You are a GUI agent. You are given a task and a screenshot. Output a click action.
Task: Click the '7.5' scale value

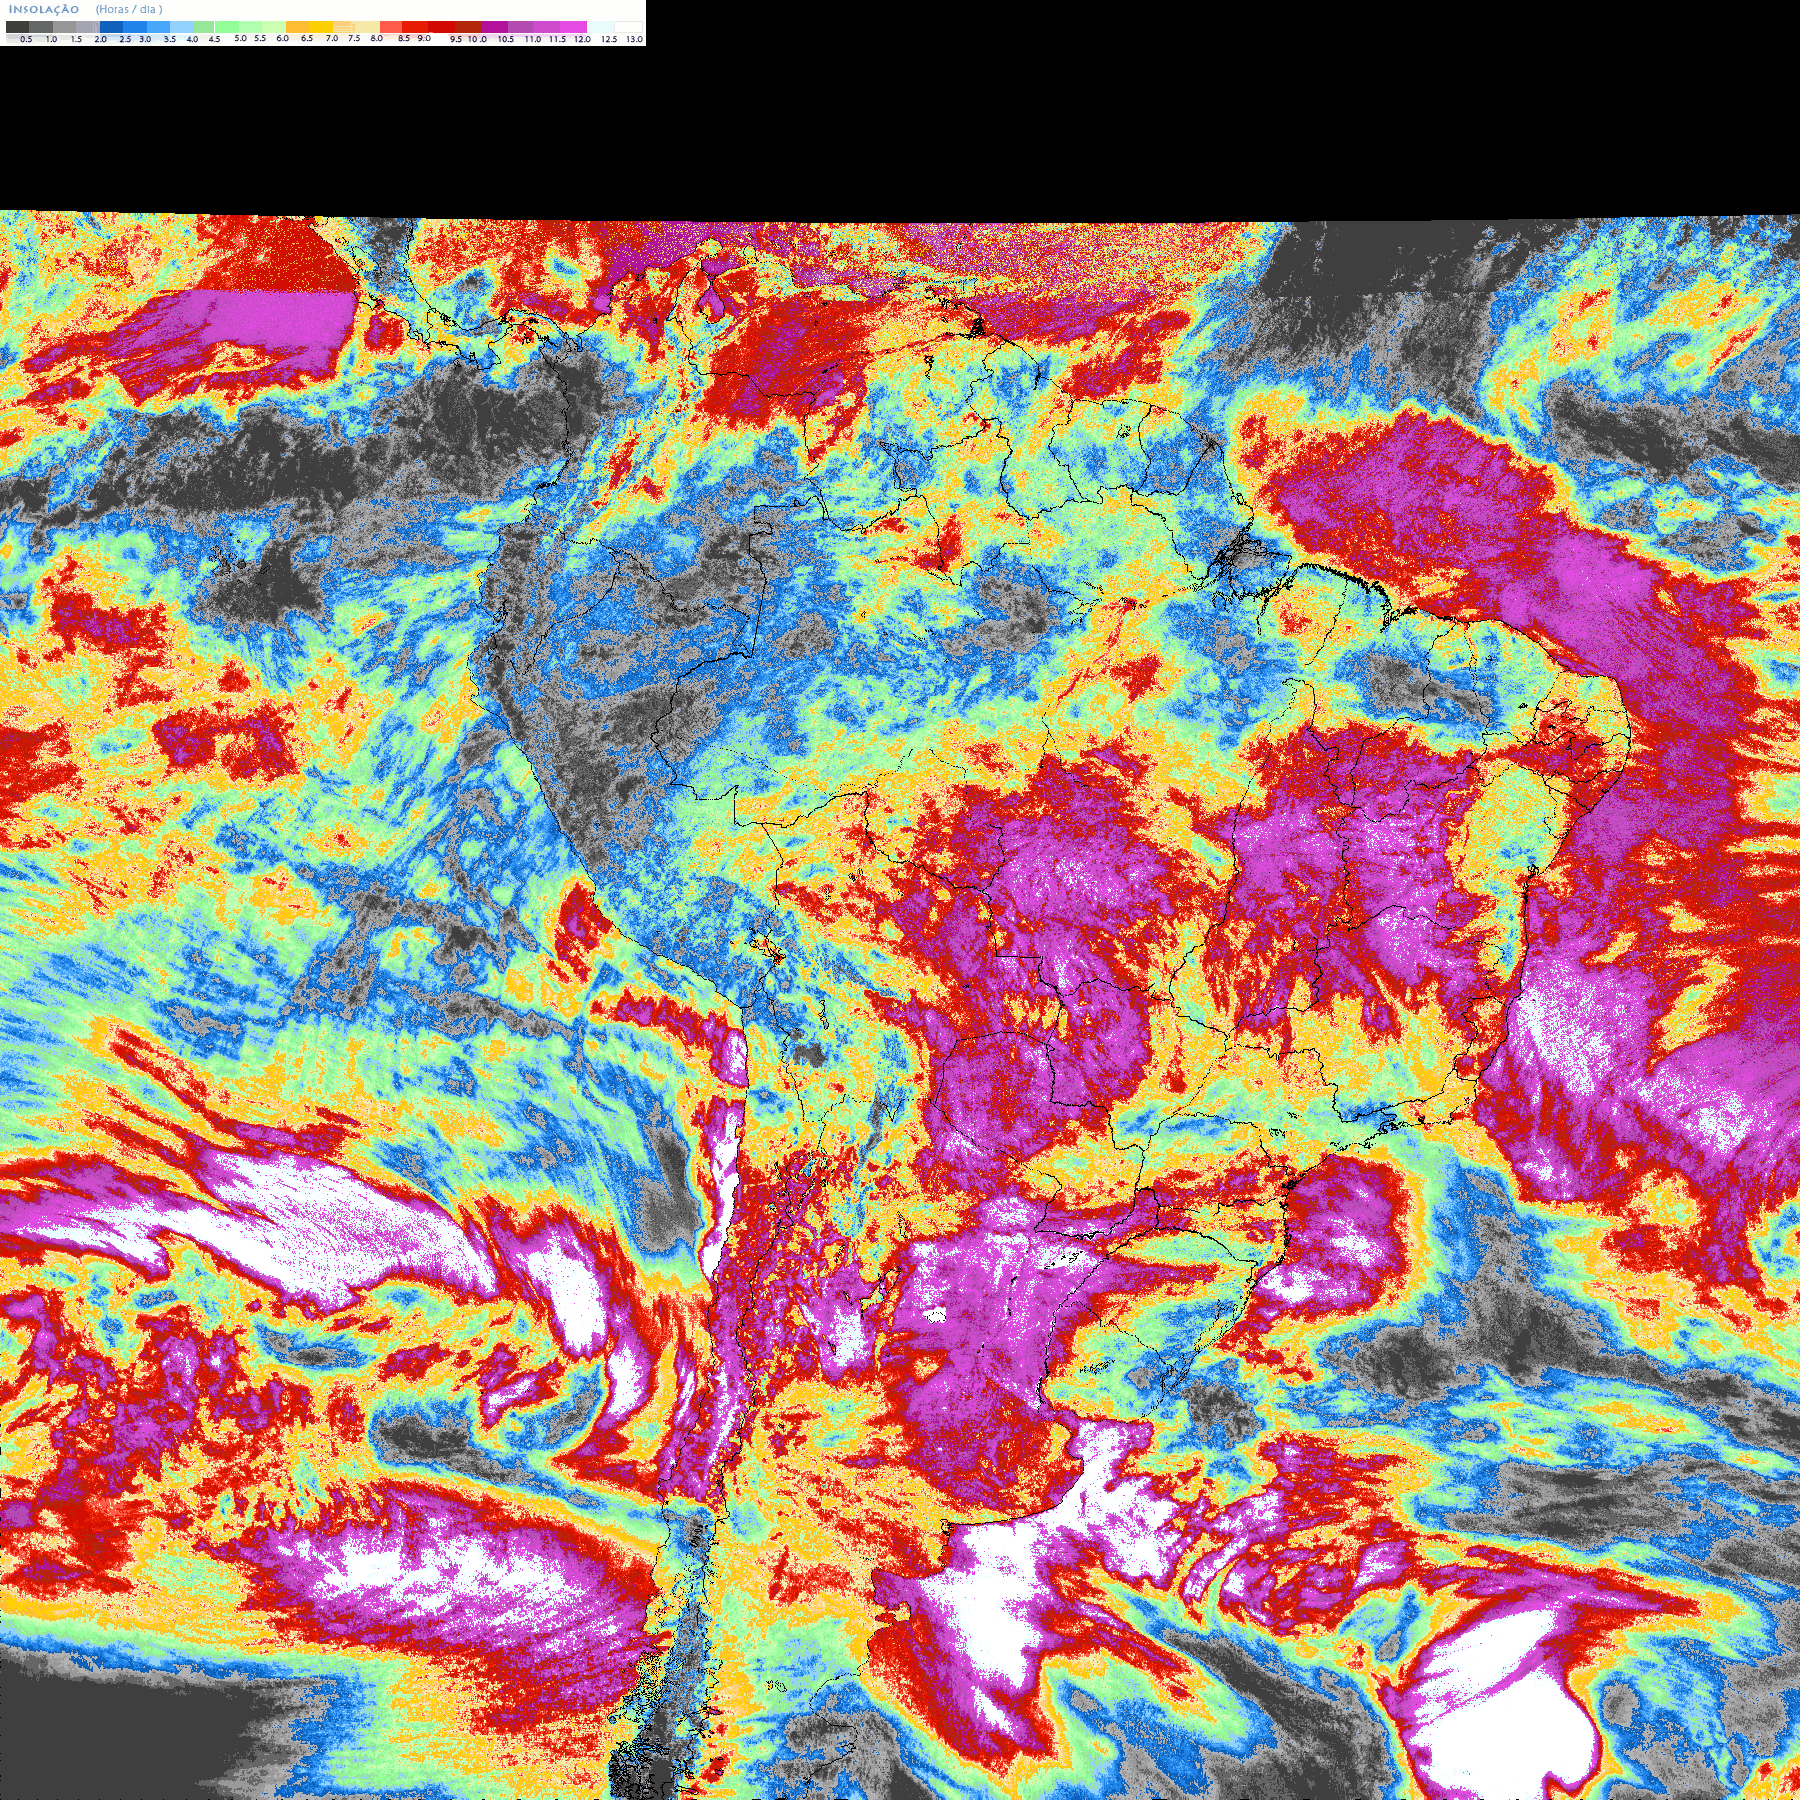(354, 38)
